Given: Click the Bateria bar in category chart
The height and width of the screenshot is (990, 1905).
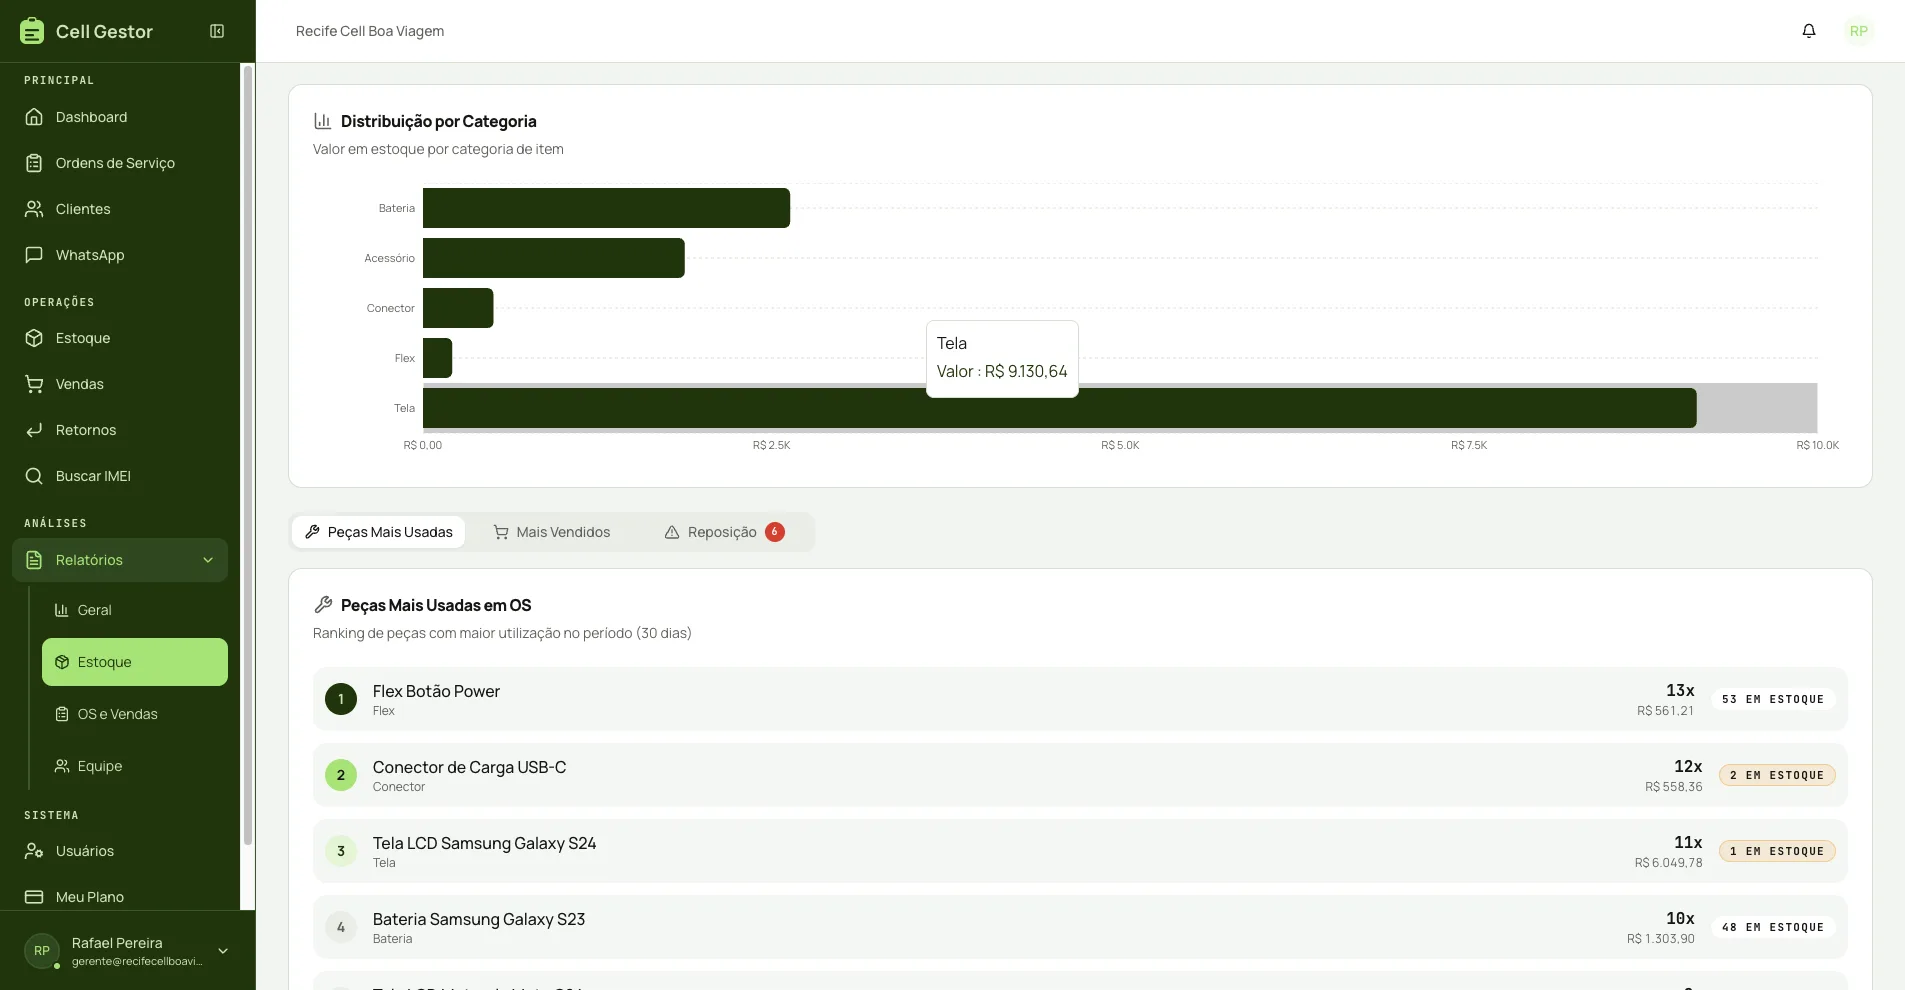Looking at the screenshot, I should 606,208.
